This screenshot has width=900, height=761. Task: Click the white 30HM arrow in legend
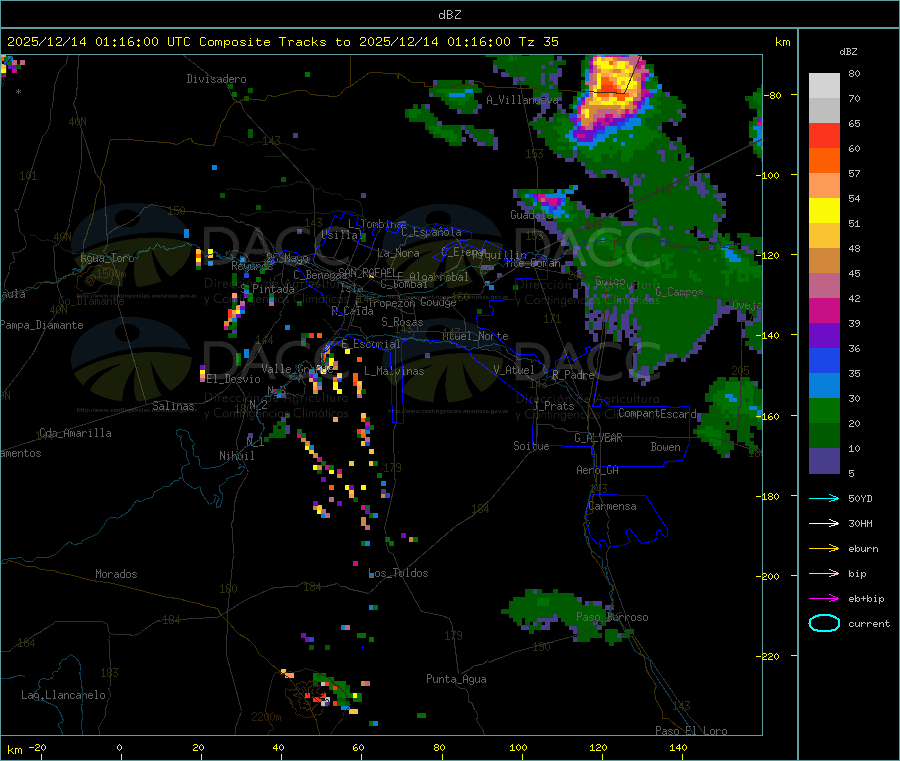point(824,523)
